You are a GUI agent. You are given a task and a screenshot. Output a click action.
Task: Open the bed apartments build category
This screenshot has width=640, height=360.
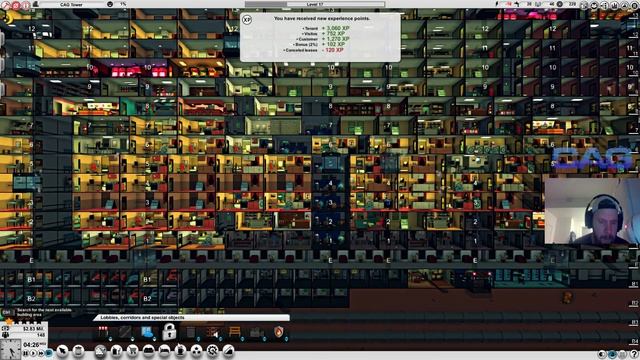[x=164, y=351]
